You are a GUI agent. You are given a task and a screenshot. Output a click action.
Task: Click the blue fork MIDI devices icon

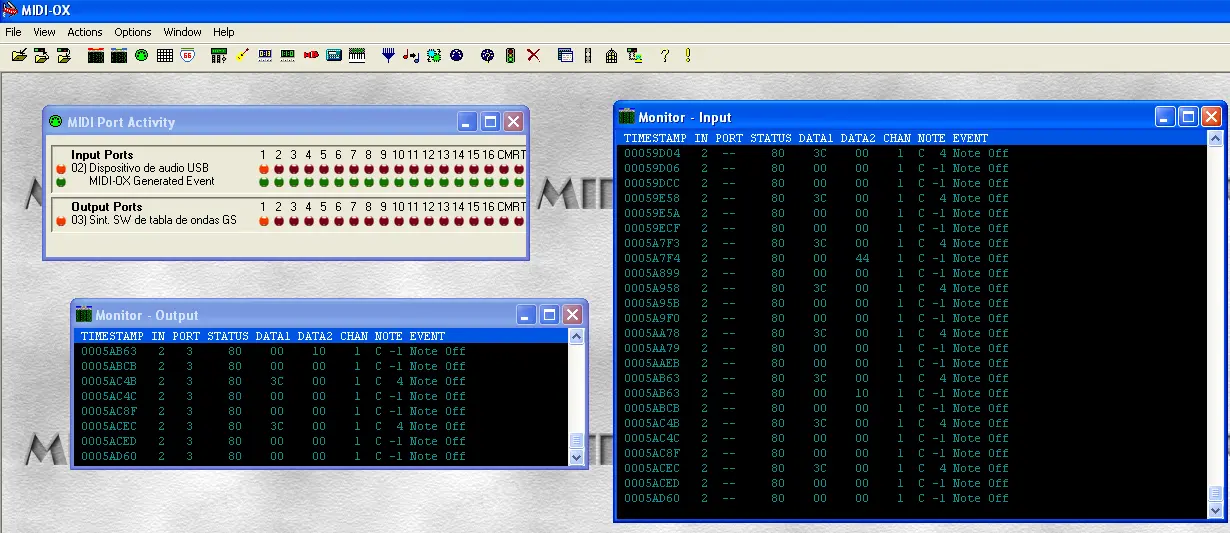coord(389,56)
